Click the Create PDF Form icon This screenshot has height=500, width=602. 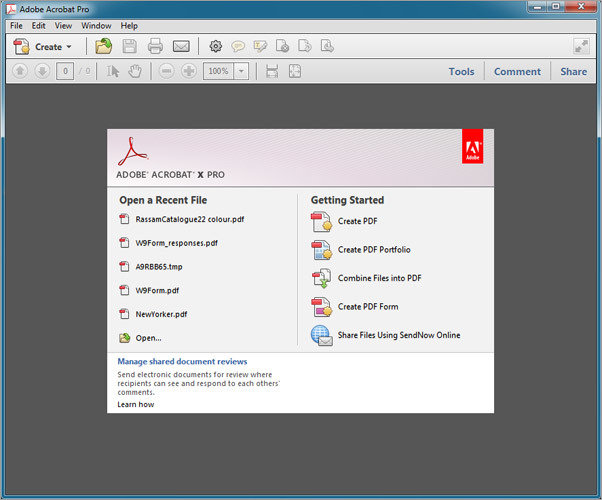(321, 307)
